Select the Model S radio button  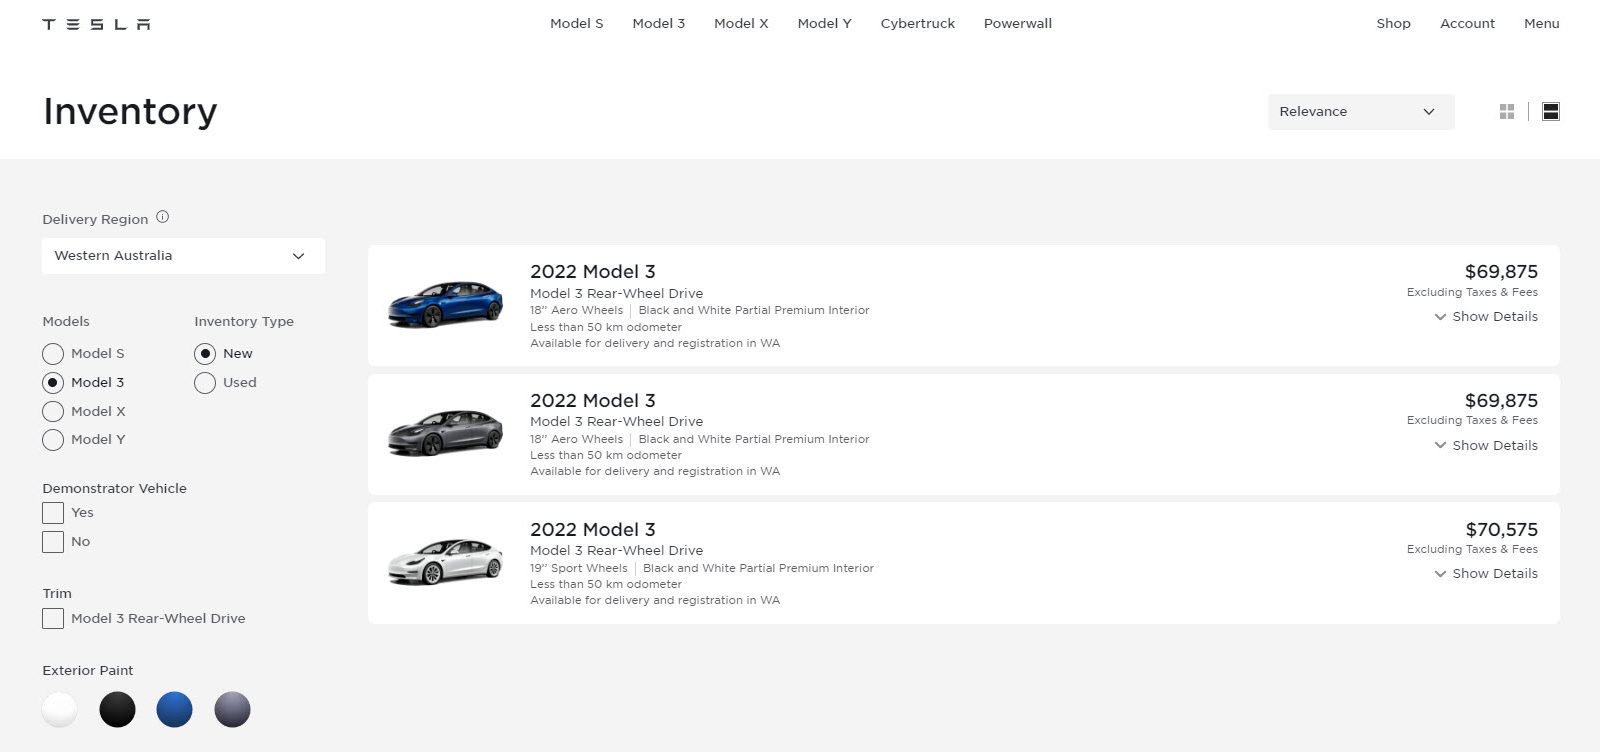click(53, 354)
